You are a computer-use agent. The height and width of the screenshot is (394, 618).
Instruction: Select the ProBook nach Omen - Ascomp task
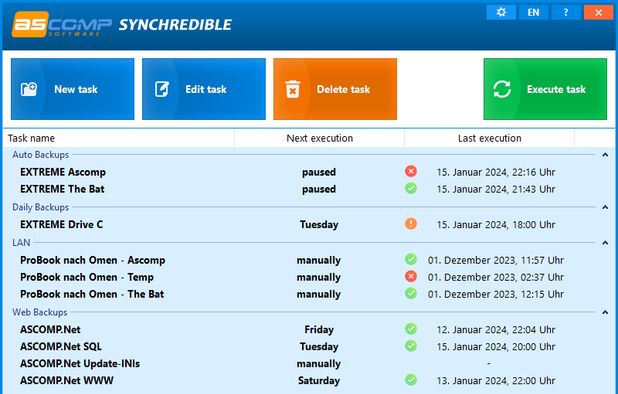[93, 260]
